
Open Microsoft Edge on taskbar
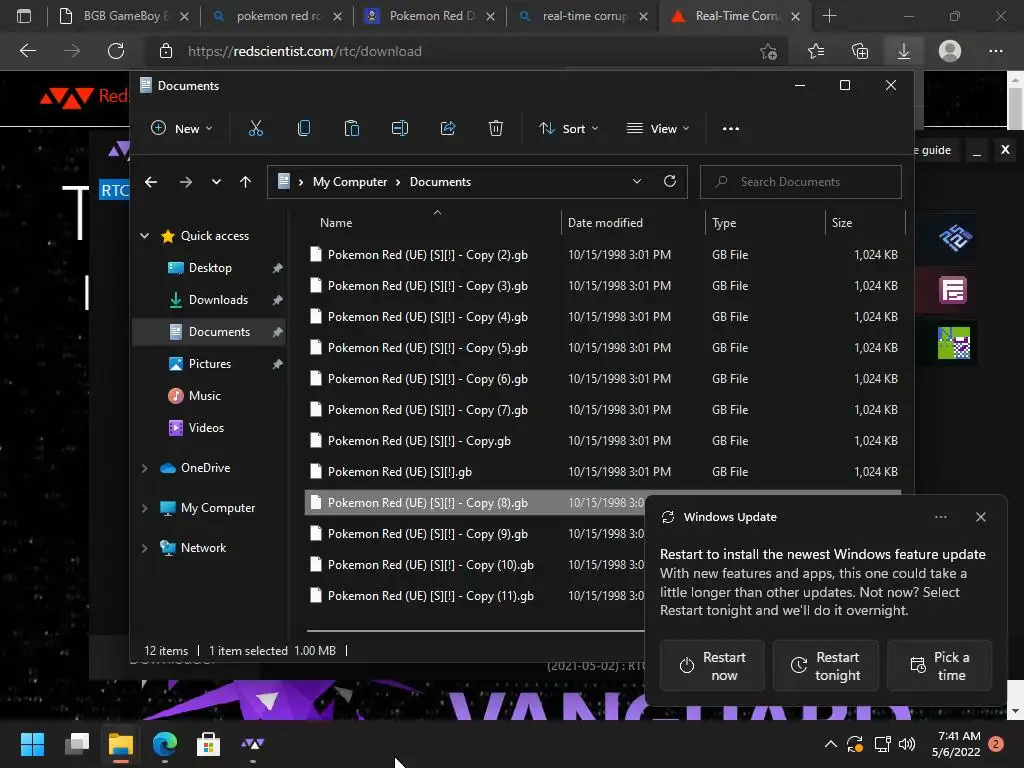pos(165,744)
